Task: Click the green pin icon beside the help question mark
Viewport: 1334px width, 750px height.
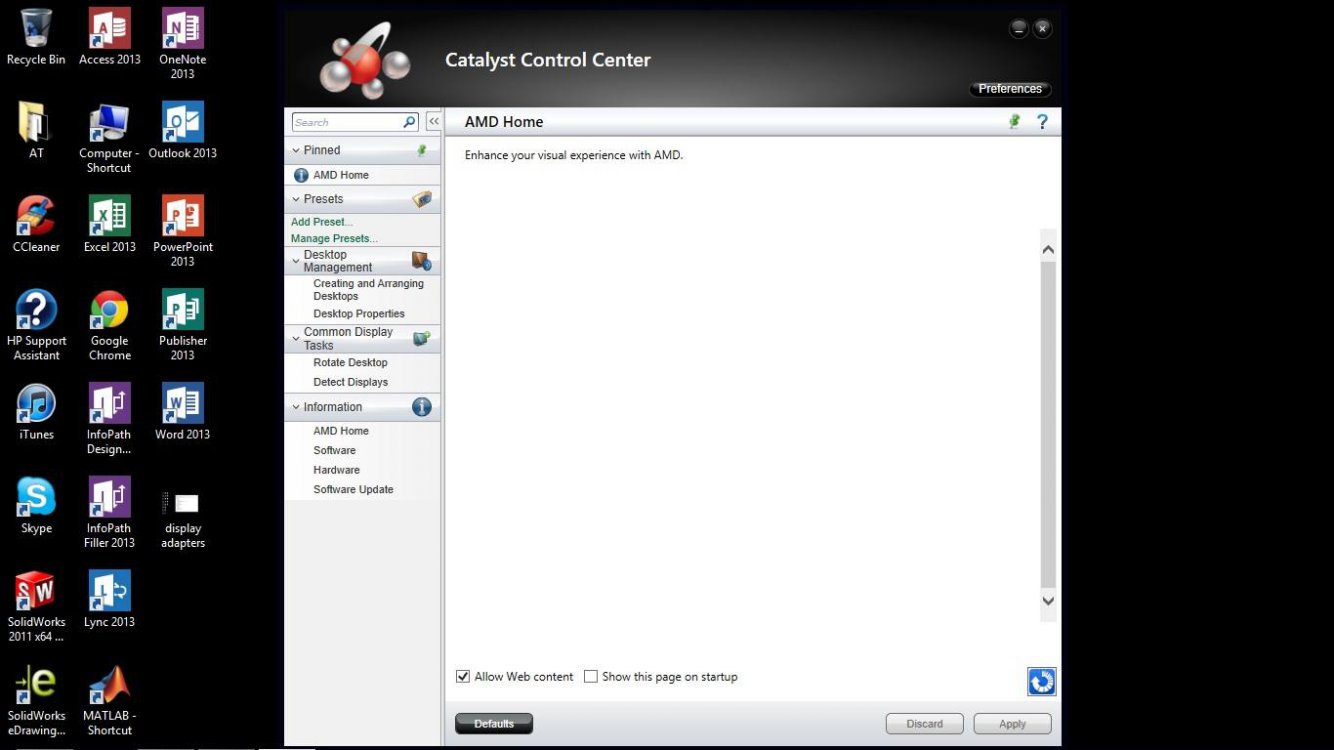Action: [1014, 121]
